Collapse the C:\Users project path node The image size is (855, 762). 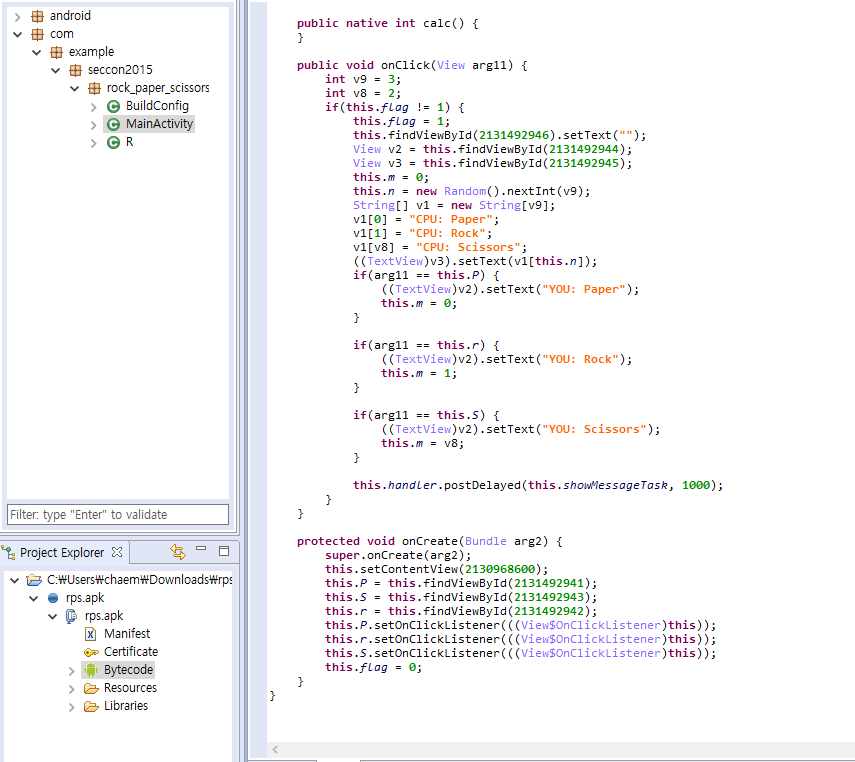point(15,580)
